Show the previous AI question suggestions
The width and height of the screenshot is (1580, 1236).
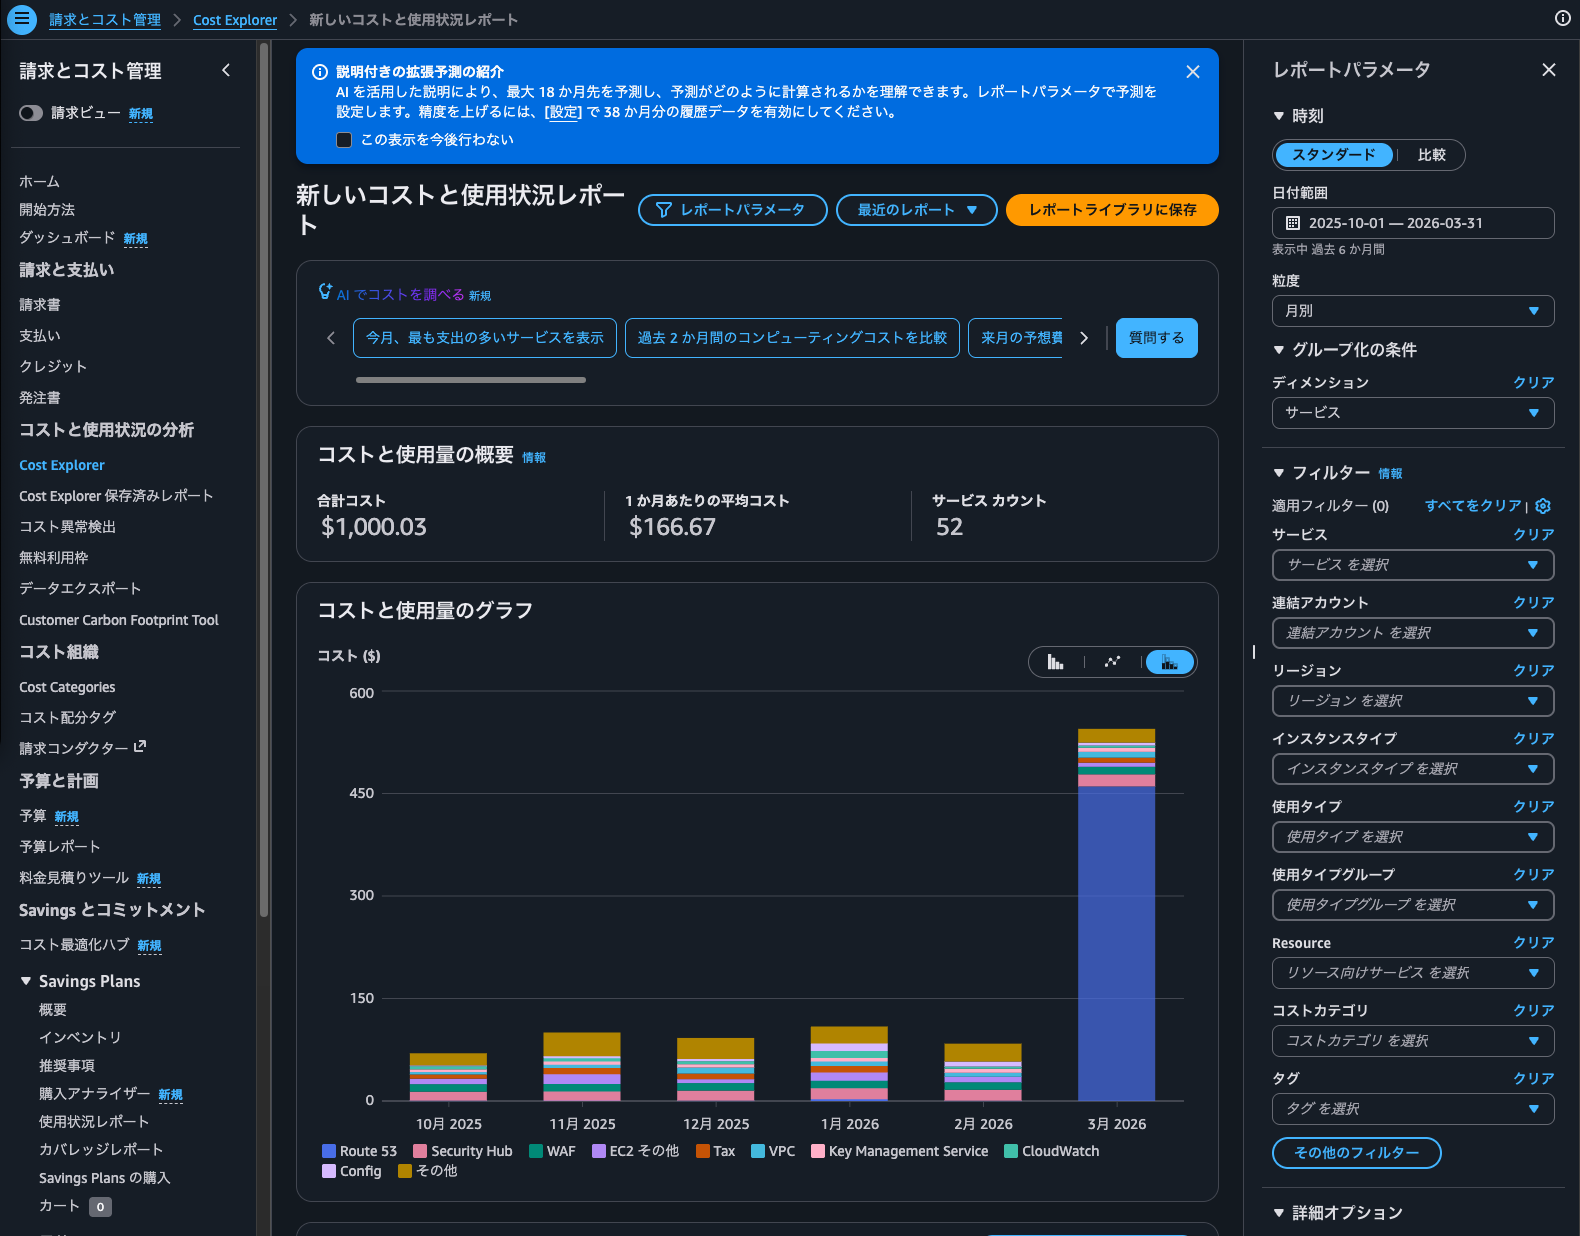pos(331,338)
